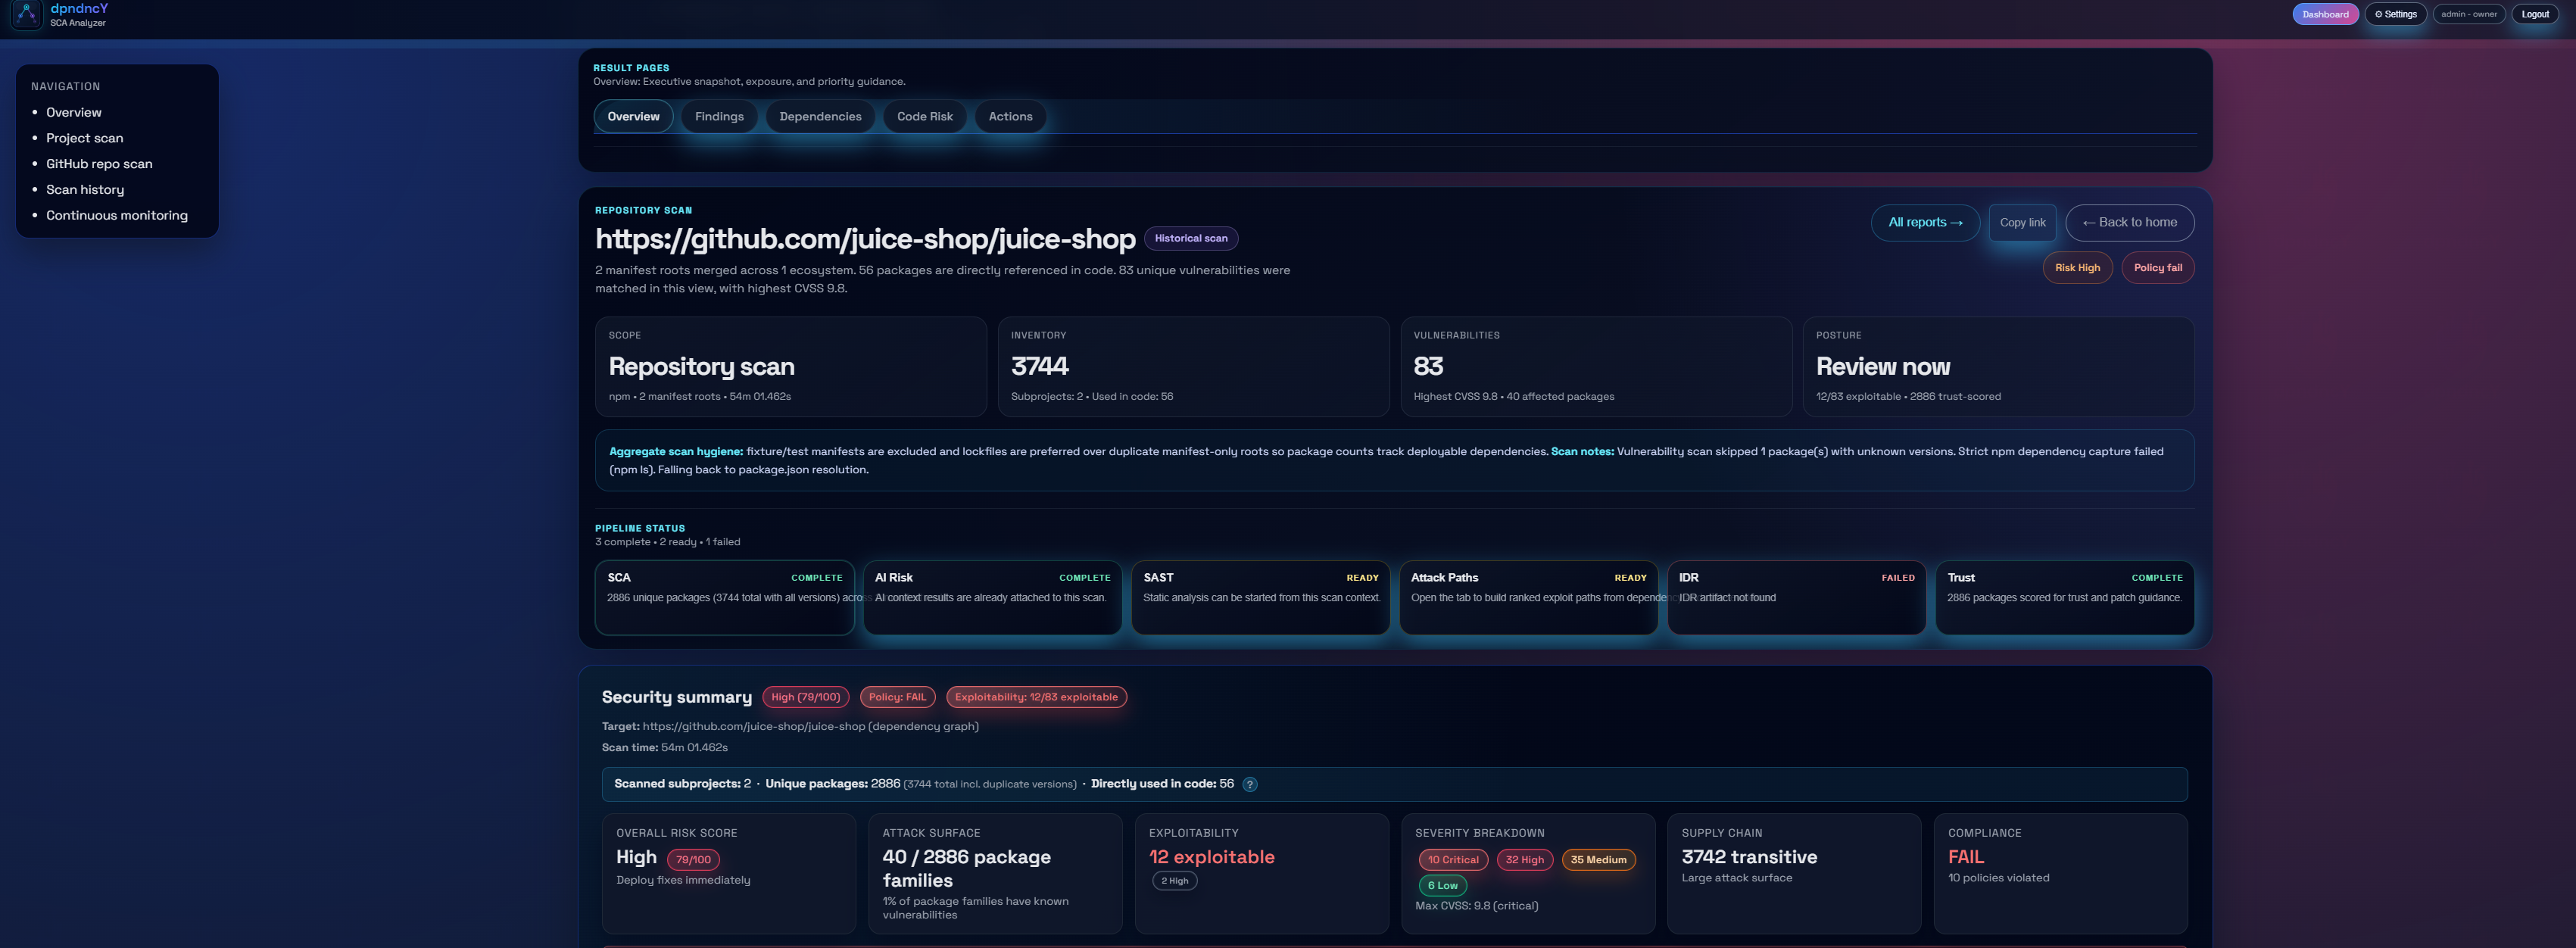The image size is (2576, 948).
Task: Click the dpndncY logo icon
Action: (x=25, y=16)
